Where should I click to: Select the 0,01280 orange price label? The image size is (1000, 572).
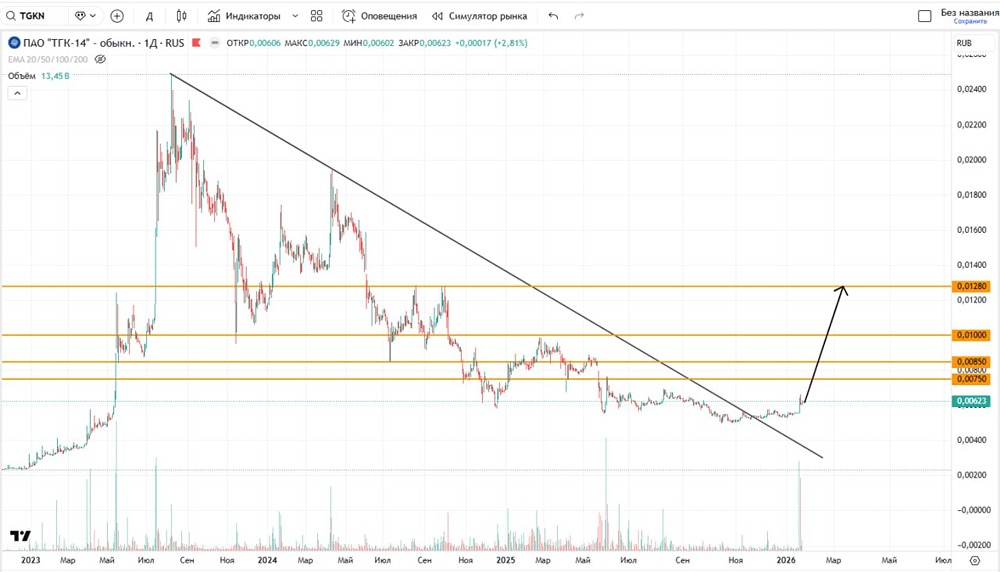pyautogui.click(x=971, y=286)
